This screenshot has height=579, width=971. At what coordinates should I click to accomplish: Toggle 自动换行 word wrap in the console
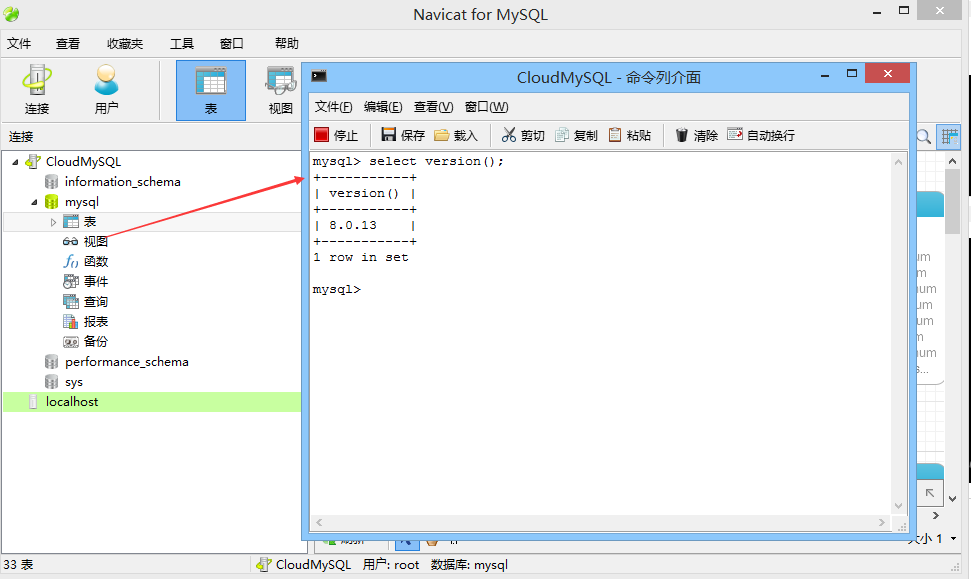pos(761,135)
